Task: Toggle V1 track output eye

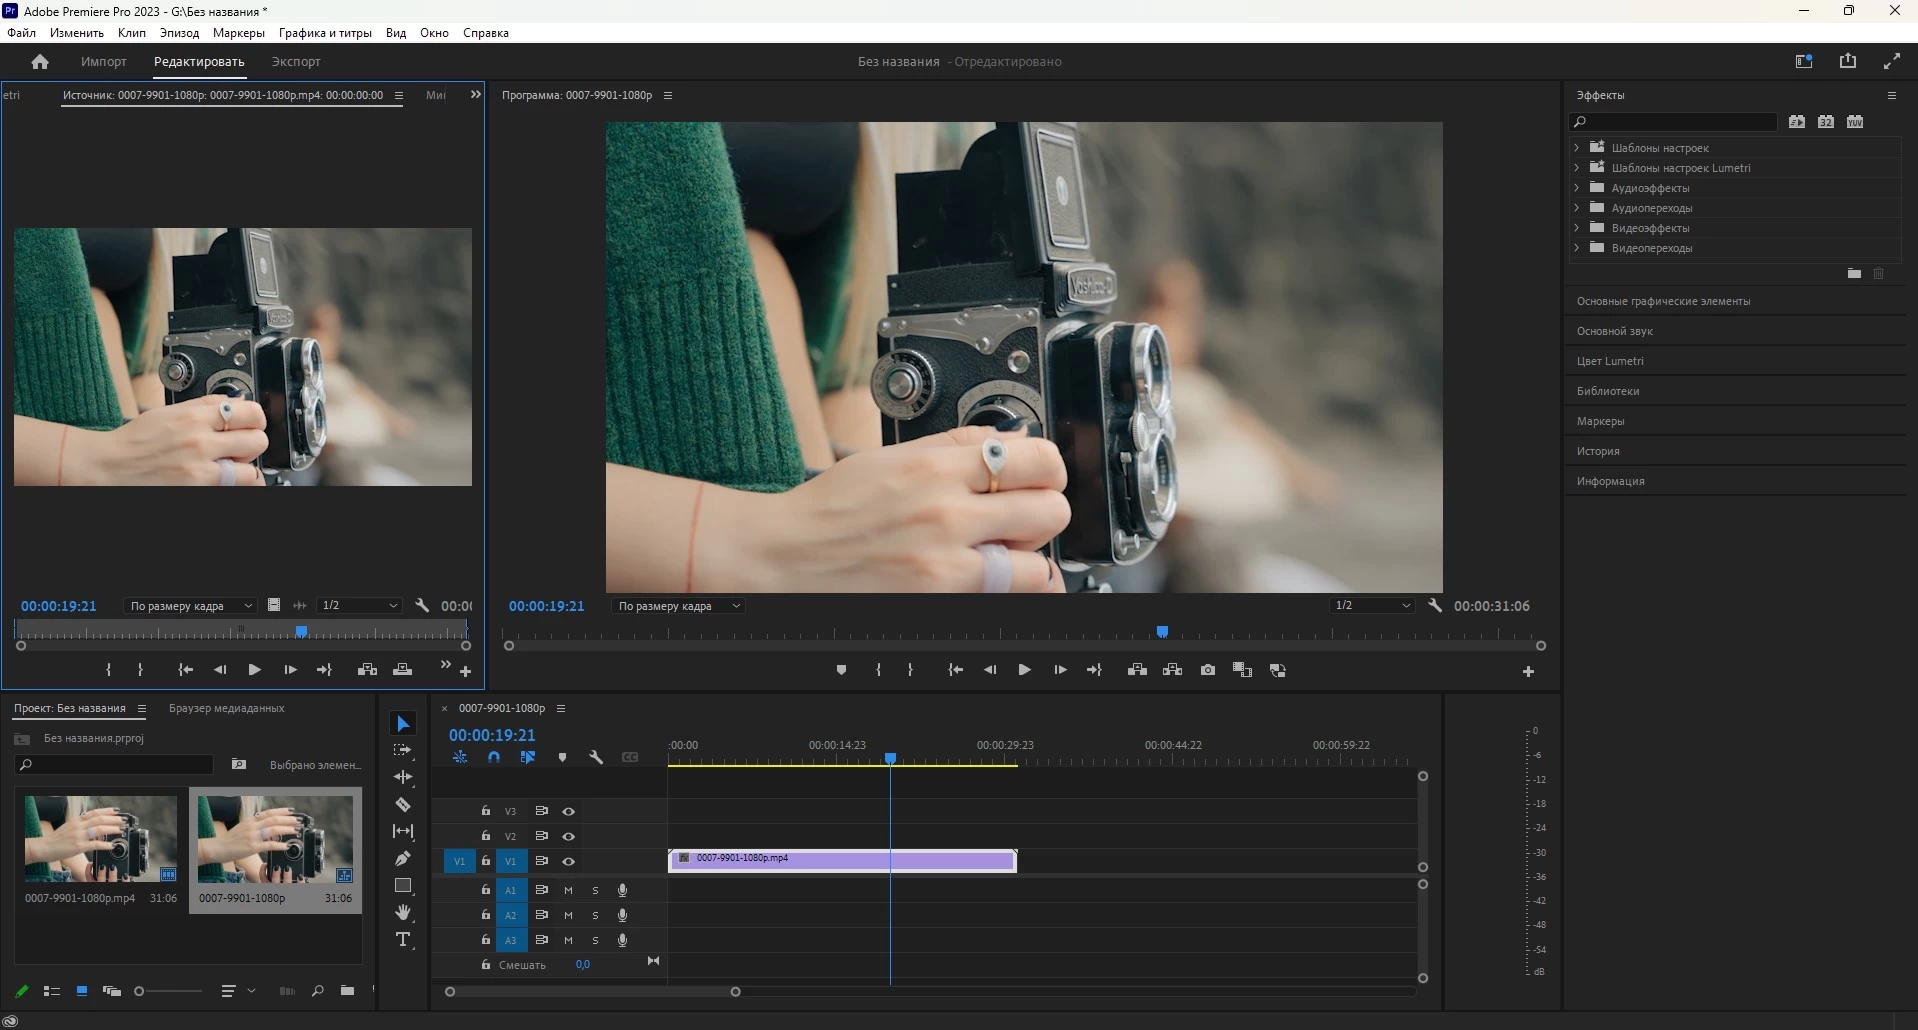Action: pos(568,861)
